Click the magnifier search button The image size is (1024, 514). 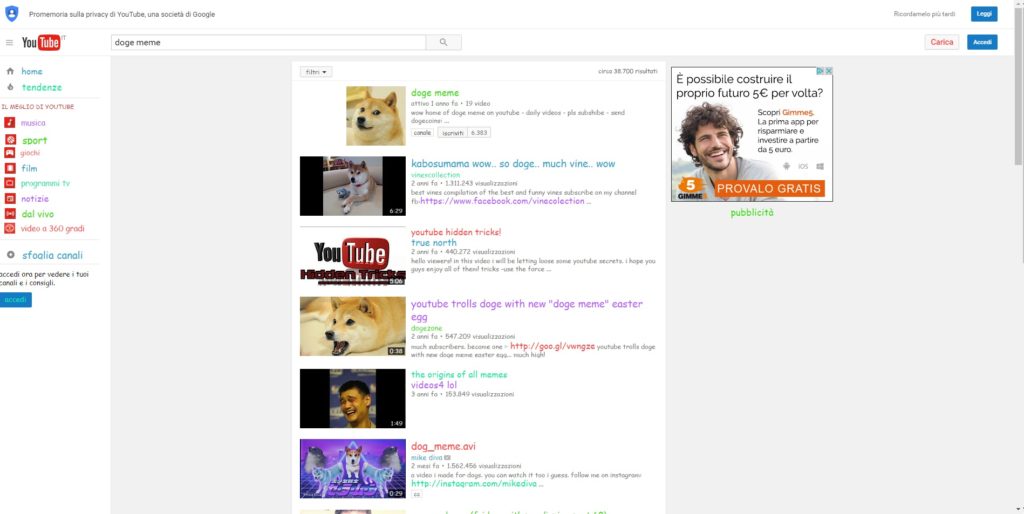(443, 42)
